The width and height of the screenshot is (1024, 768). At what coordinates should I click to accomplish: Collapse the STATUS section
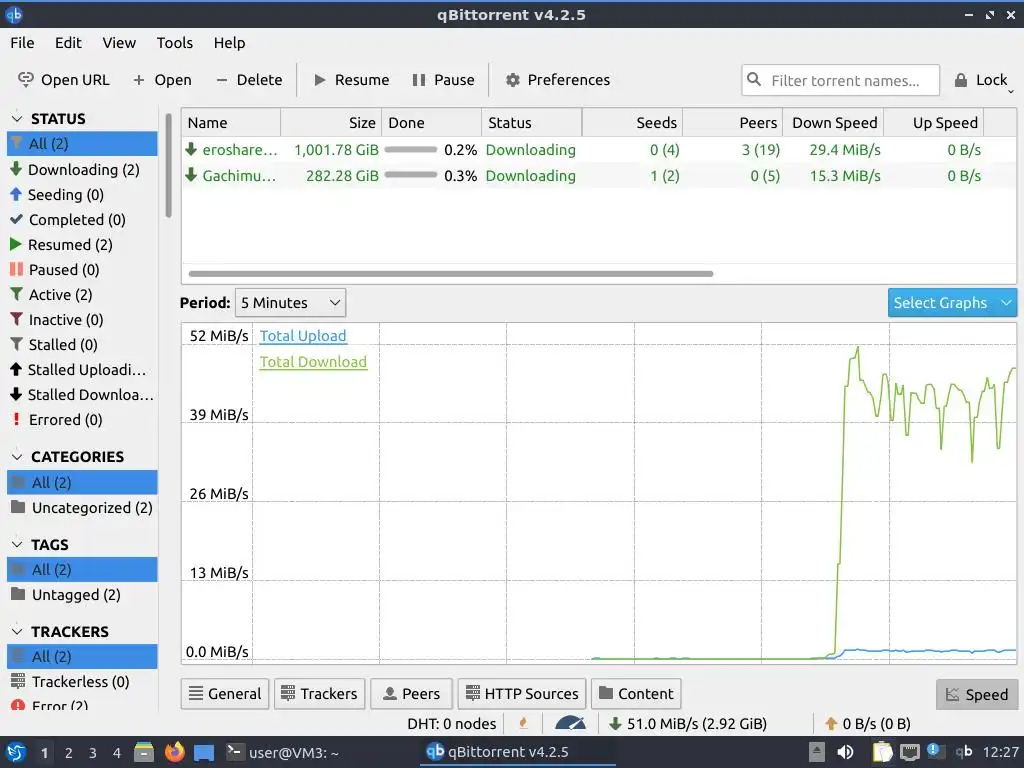pyautogui.click(x=17, y=118)
